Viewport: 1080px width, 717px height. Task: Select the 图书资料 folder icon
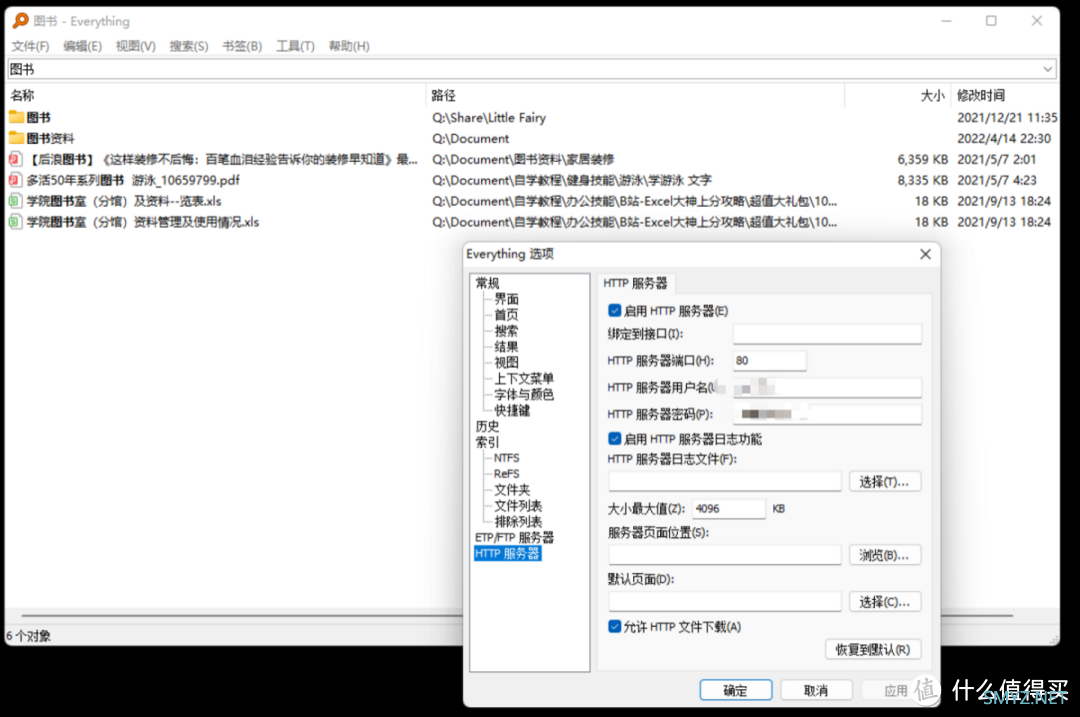point(17,138)
